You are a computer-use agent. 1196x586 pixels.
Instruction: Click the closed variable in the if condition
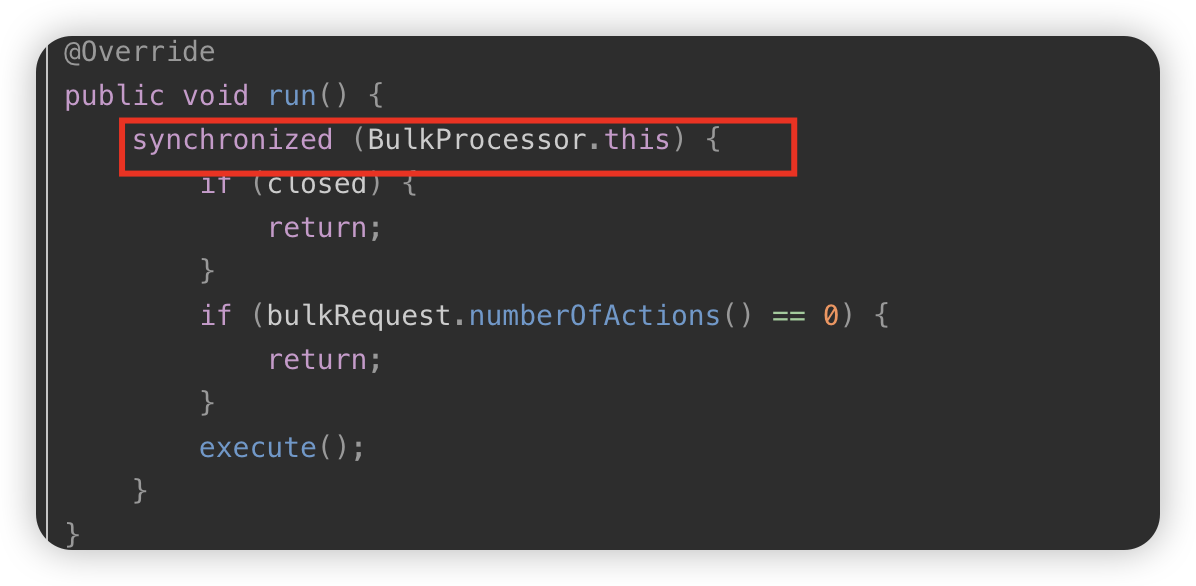click(x=317, y=185)
